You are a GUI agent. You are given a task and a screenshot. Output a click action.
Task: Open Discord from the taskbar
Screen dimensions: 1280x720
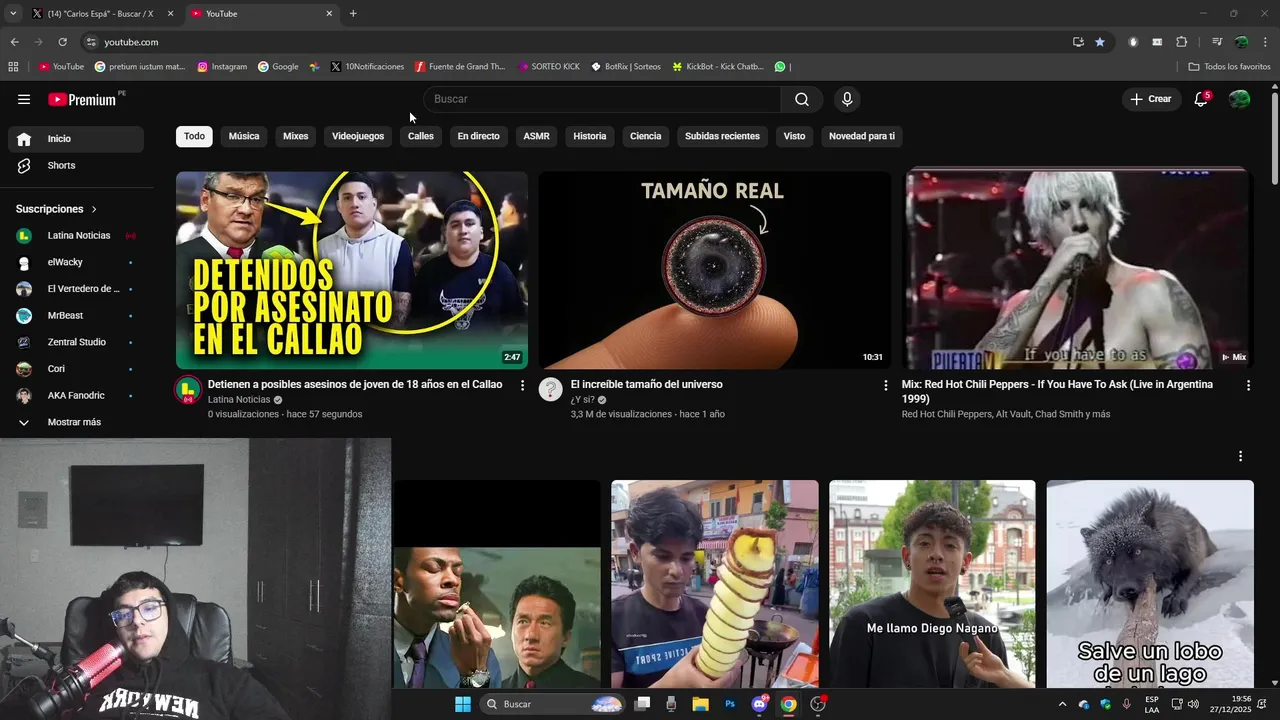(759, 704)
